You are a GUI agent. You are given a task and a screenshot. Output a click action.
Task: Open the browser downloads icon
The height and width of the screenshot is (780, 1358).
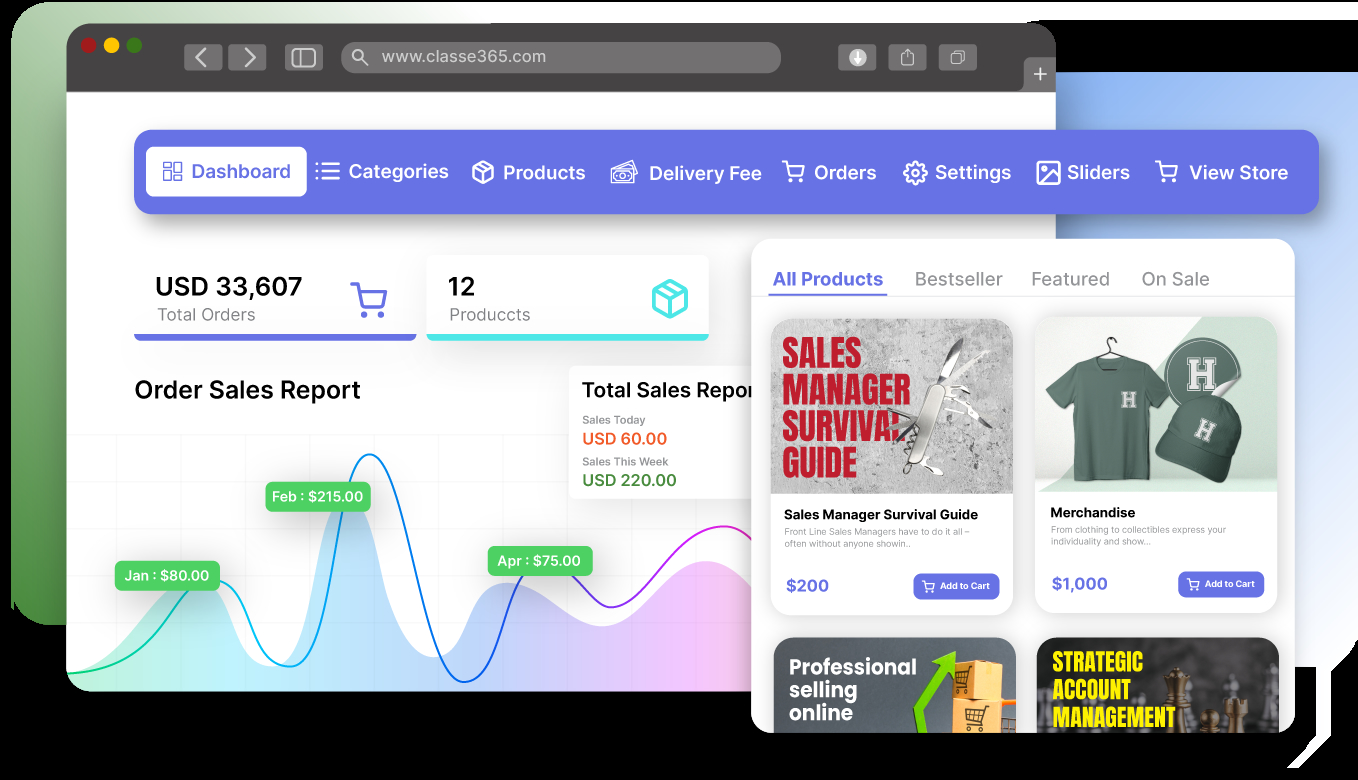click(x=857, y=57)
